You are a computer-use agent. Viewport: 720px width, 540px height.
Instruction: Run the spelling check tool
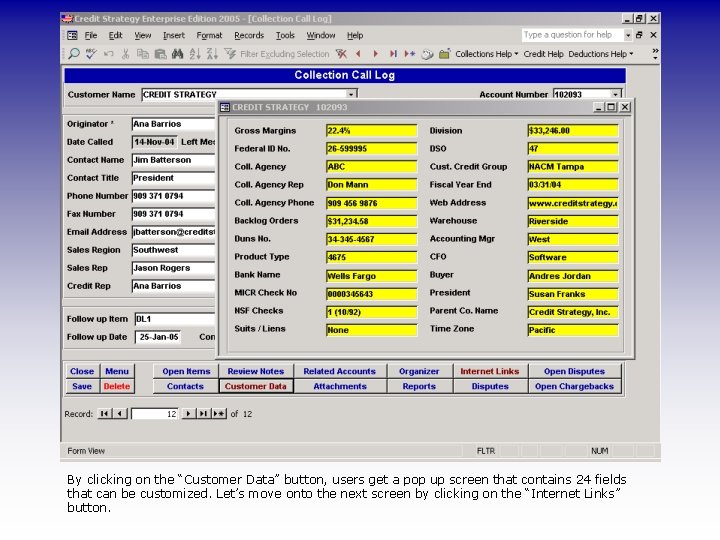91,54
